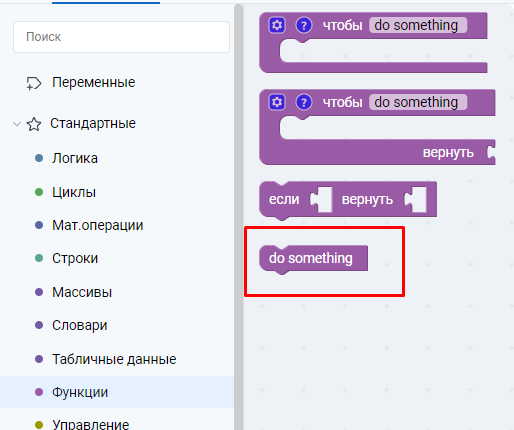This screenshot has width=514, height=430.
Task: Click gear icon on чтобы block with вернуть
Action: [277, 102]
